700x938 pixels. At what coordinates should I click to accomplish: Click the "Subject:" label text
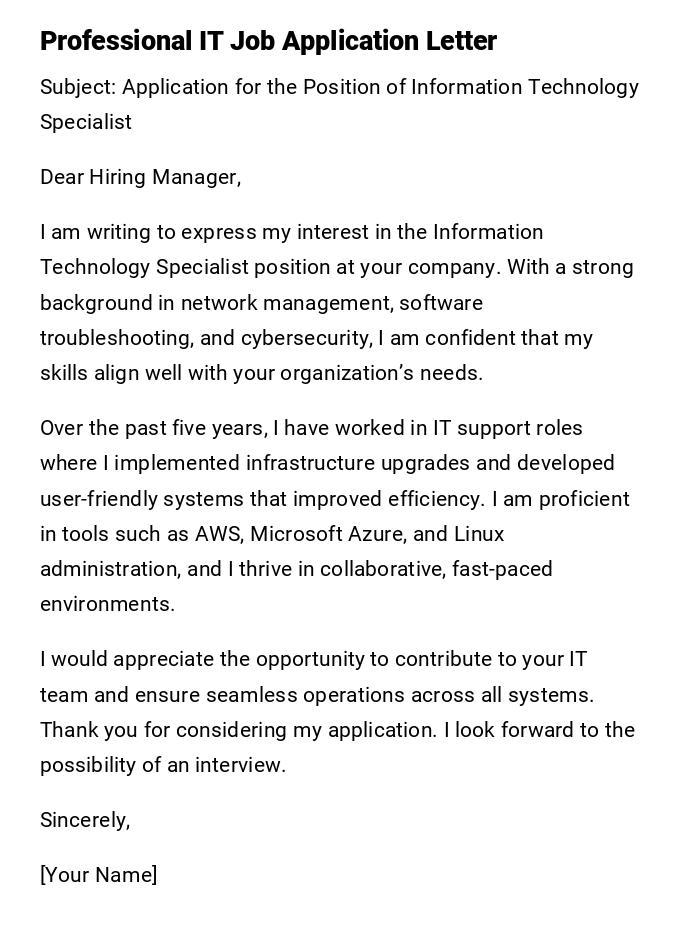(78, 87)
